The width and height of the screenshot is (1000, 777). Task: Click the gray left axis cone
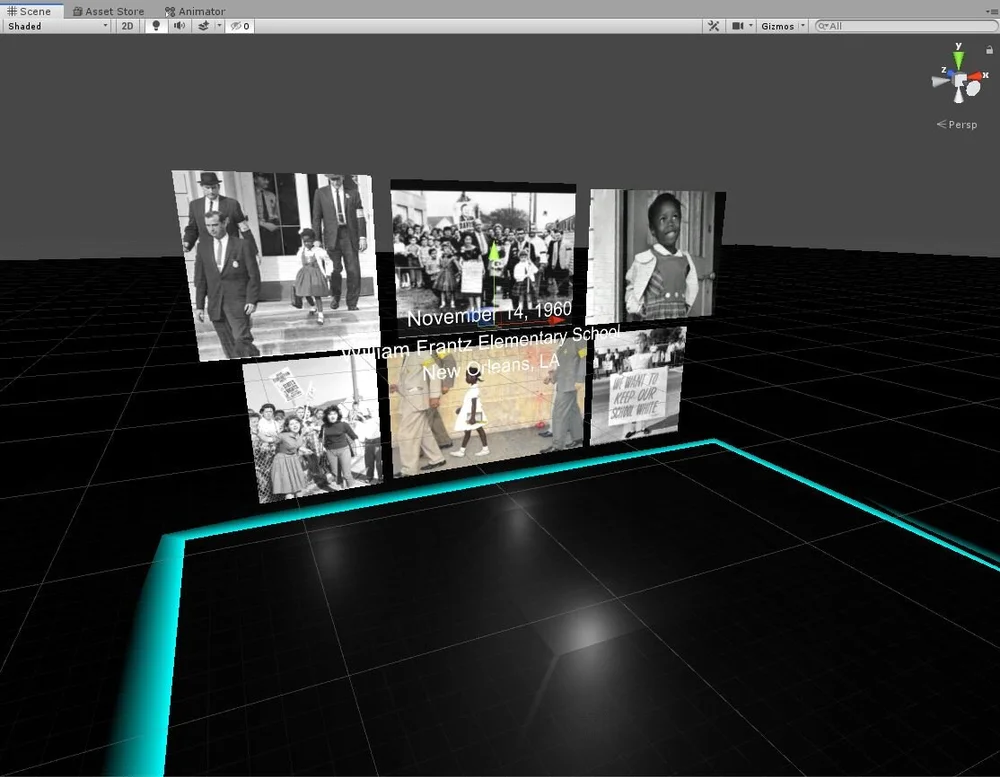pyautogui.click(x=940, y=82)
